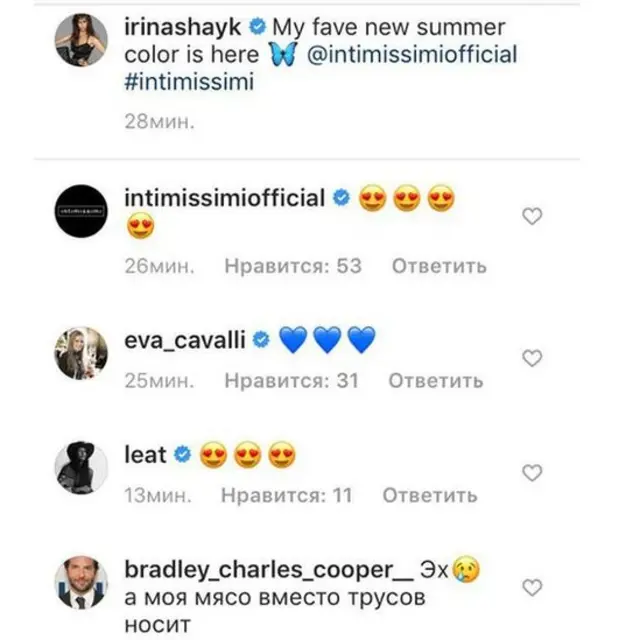Like the intimissimiofficial comment with heart icon
Image resolution: width=640 pixels, height=640 pixels.
(x=532, y=216)
